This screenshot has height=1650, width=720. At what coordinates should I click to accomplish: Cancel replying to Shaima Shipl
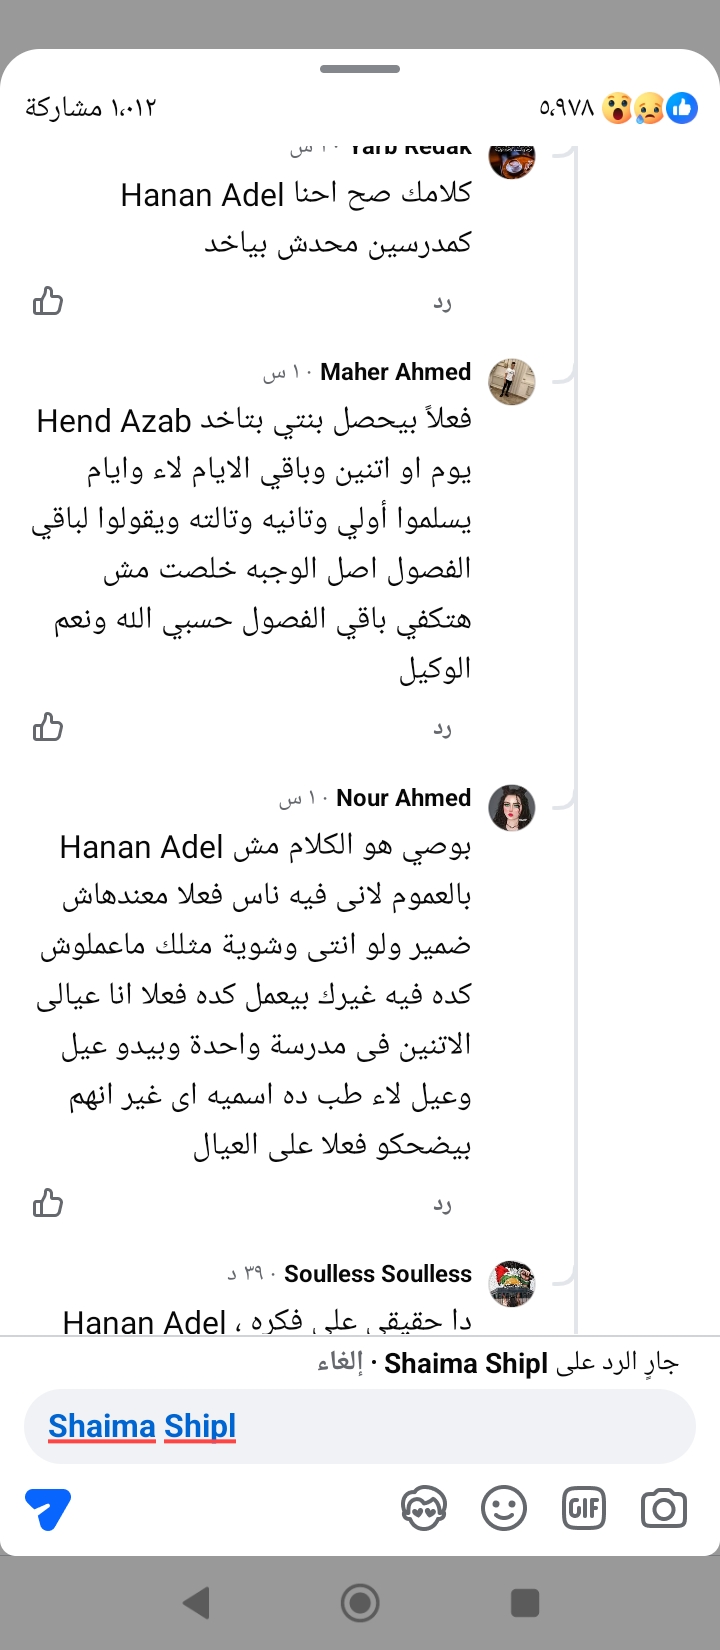tap(340, 1363)
